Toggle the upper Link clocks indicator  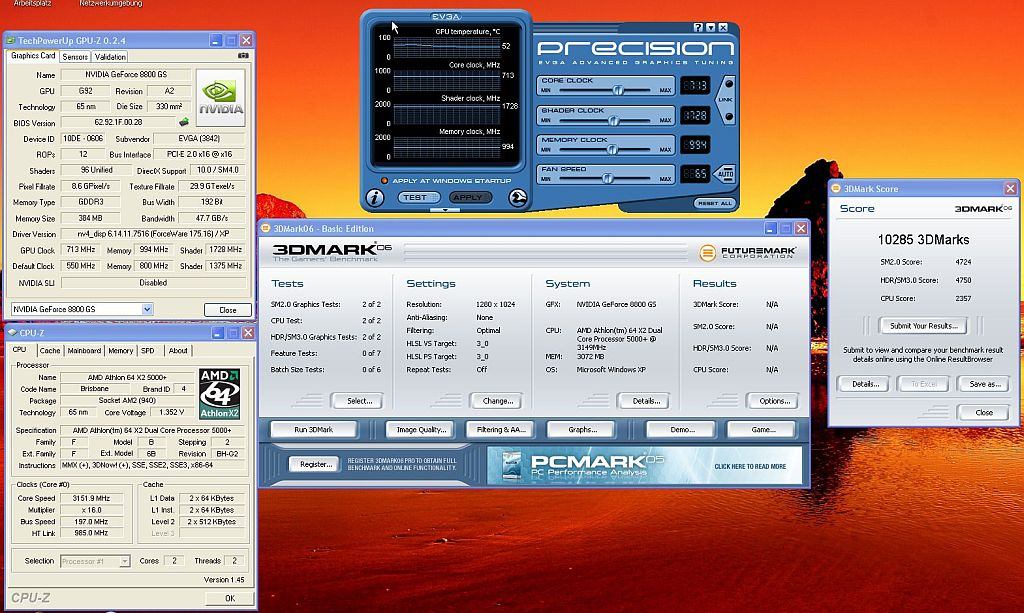[x=729, y=84]
